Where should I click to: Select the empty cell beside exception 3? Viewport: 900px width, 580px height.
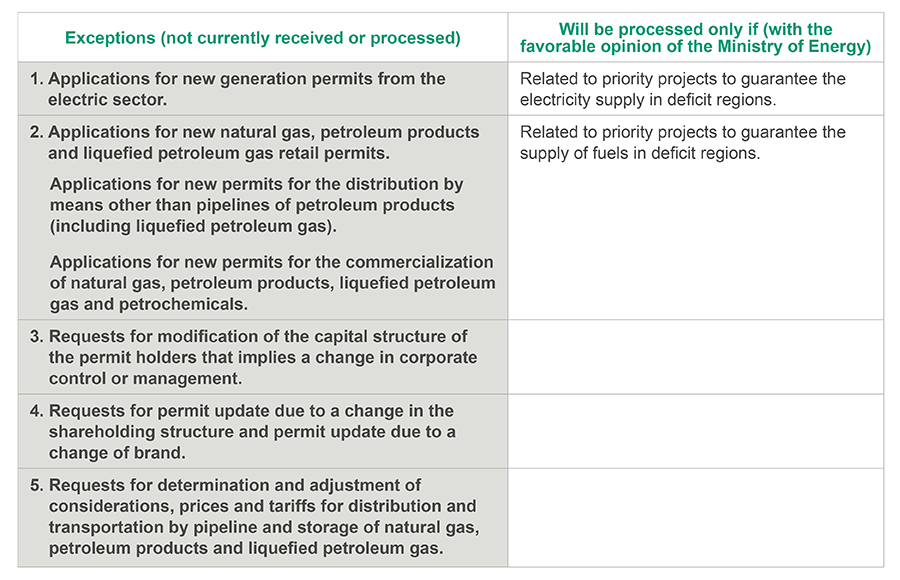pyautogui.click(x=695, y=357)
